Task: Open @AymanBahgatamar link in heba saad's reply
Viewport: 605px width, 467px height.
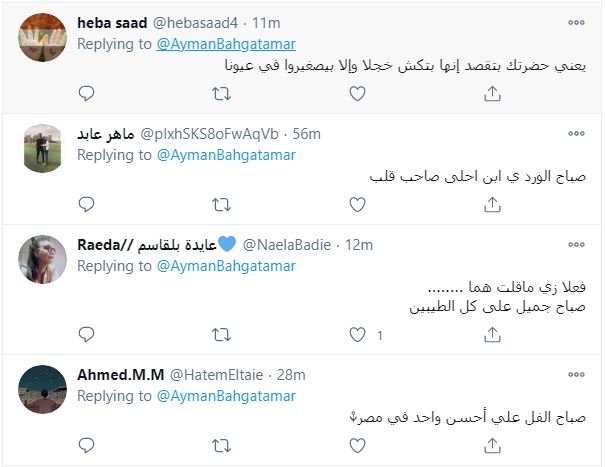Action: (x=226, y=44)
